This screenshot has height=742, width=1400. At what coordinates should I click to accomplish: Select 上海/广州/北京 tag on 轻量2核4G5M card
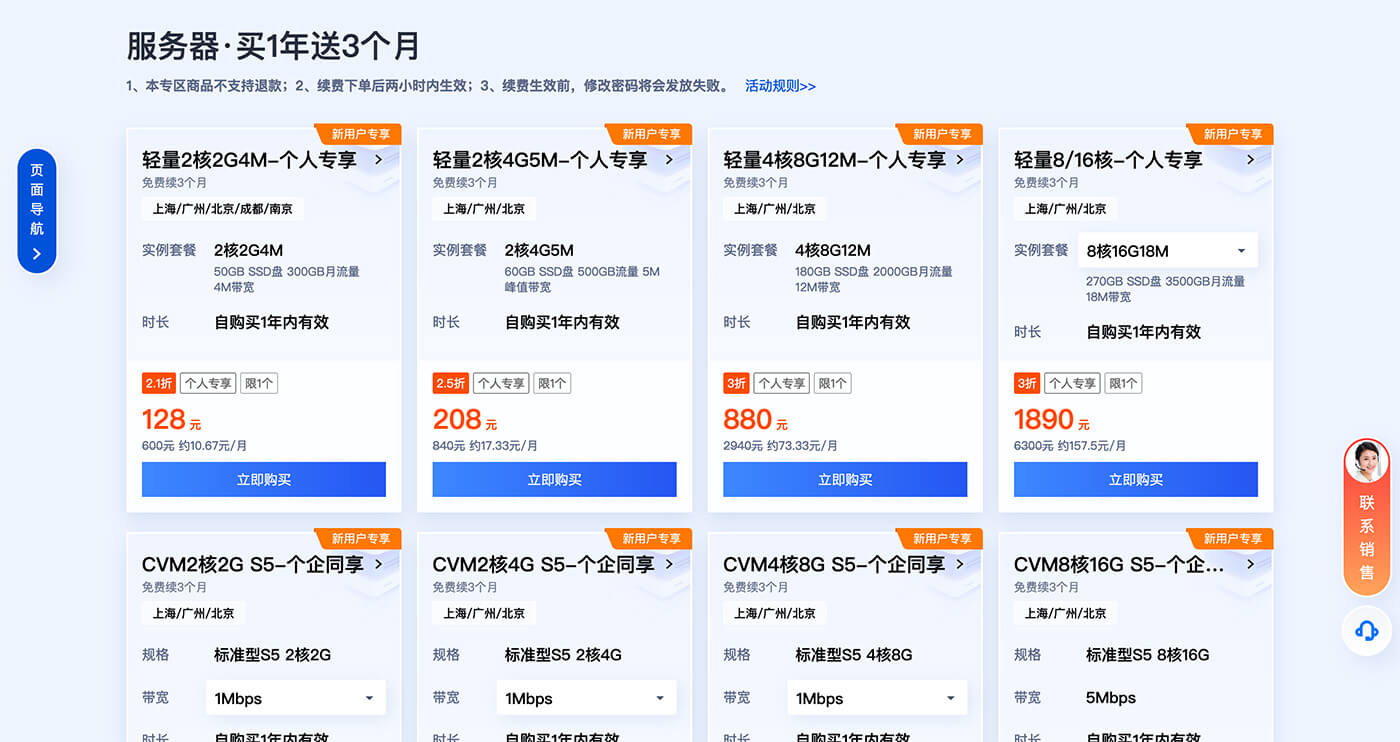tap(484, 209)
